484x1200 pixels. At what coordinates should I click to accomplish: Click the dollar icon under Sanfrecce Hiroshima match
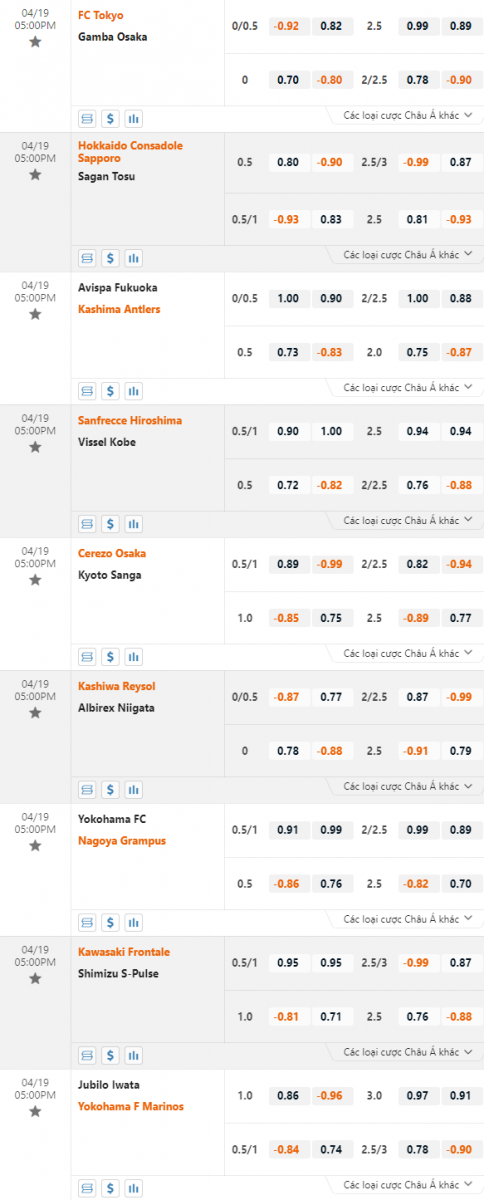pos(110,523)
